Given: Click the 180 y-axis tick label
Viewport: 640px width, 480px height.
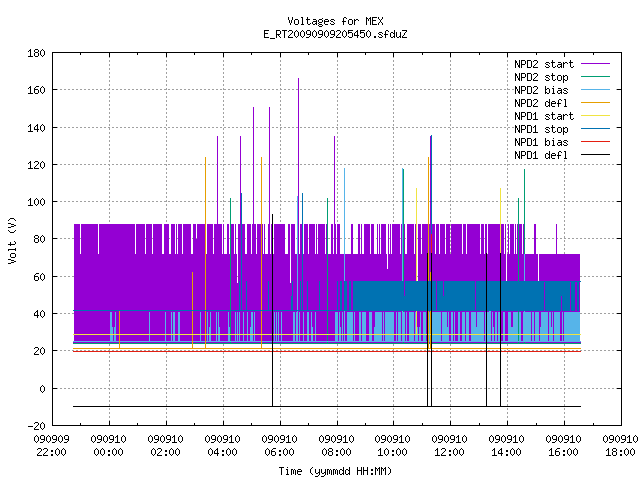Looking at the screenshot, I should (x=36, y=53).
